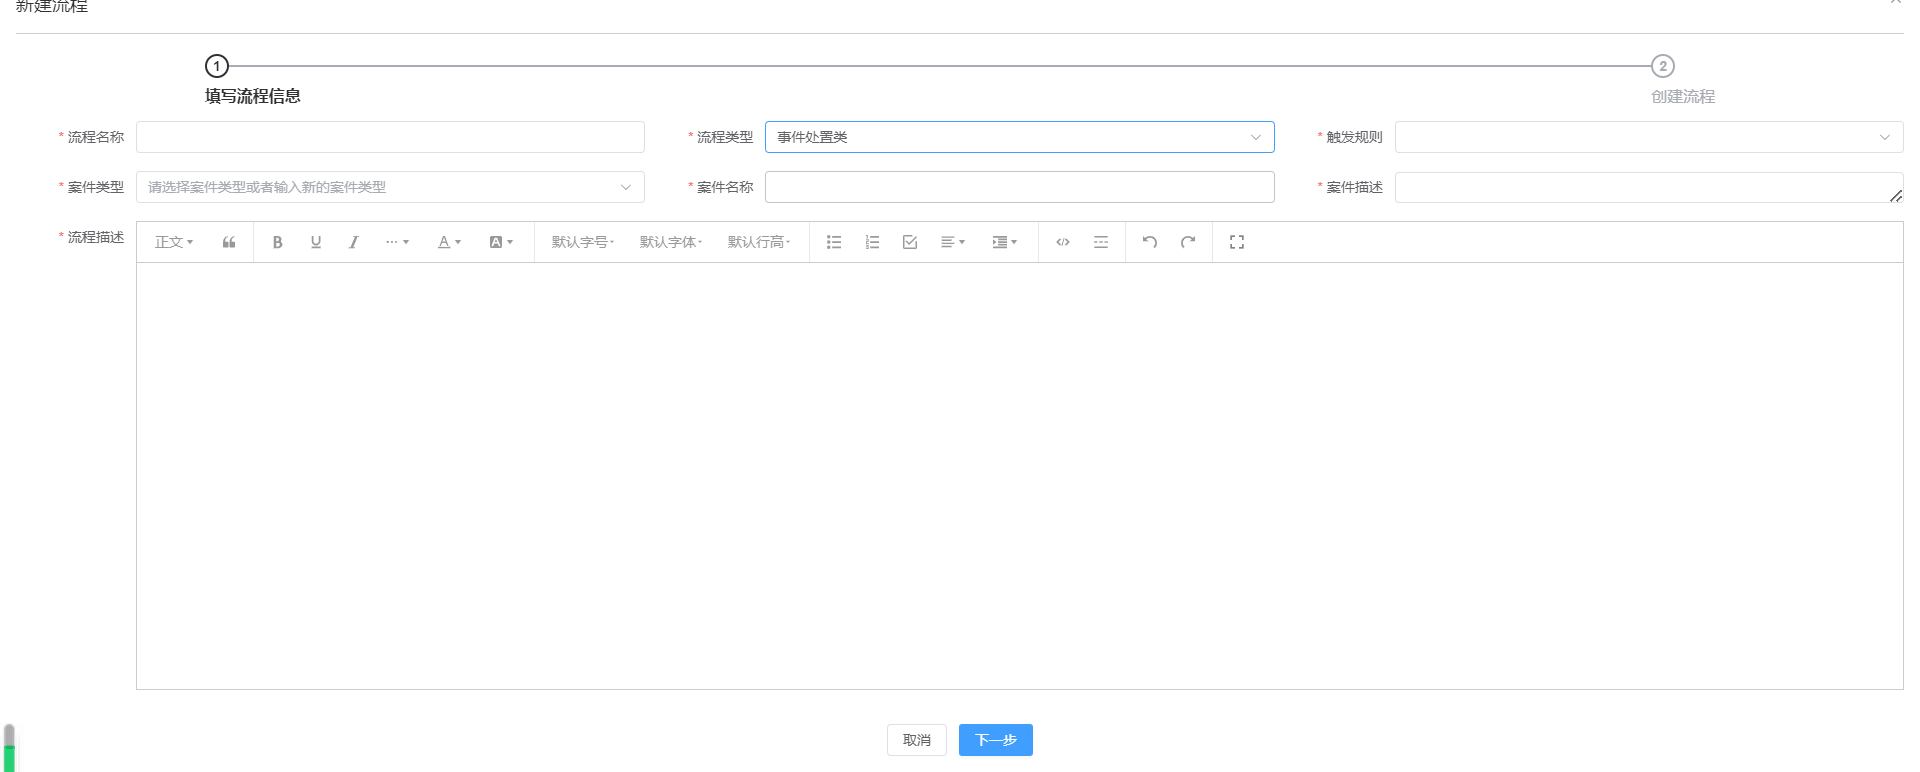The width and height of the screenshot is (1920, 772).
Task: Toggle bold formatting
Action: tap(278, 242)
